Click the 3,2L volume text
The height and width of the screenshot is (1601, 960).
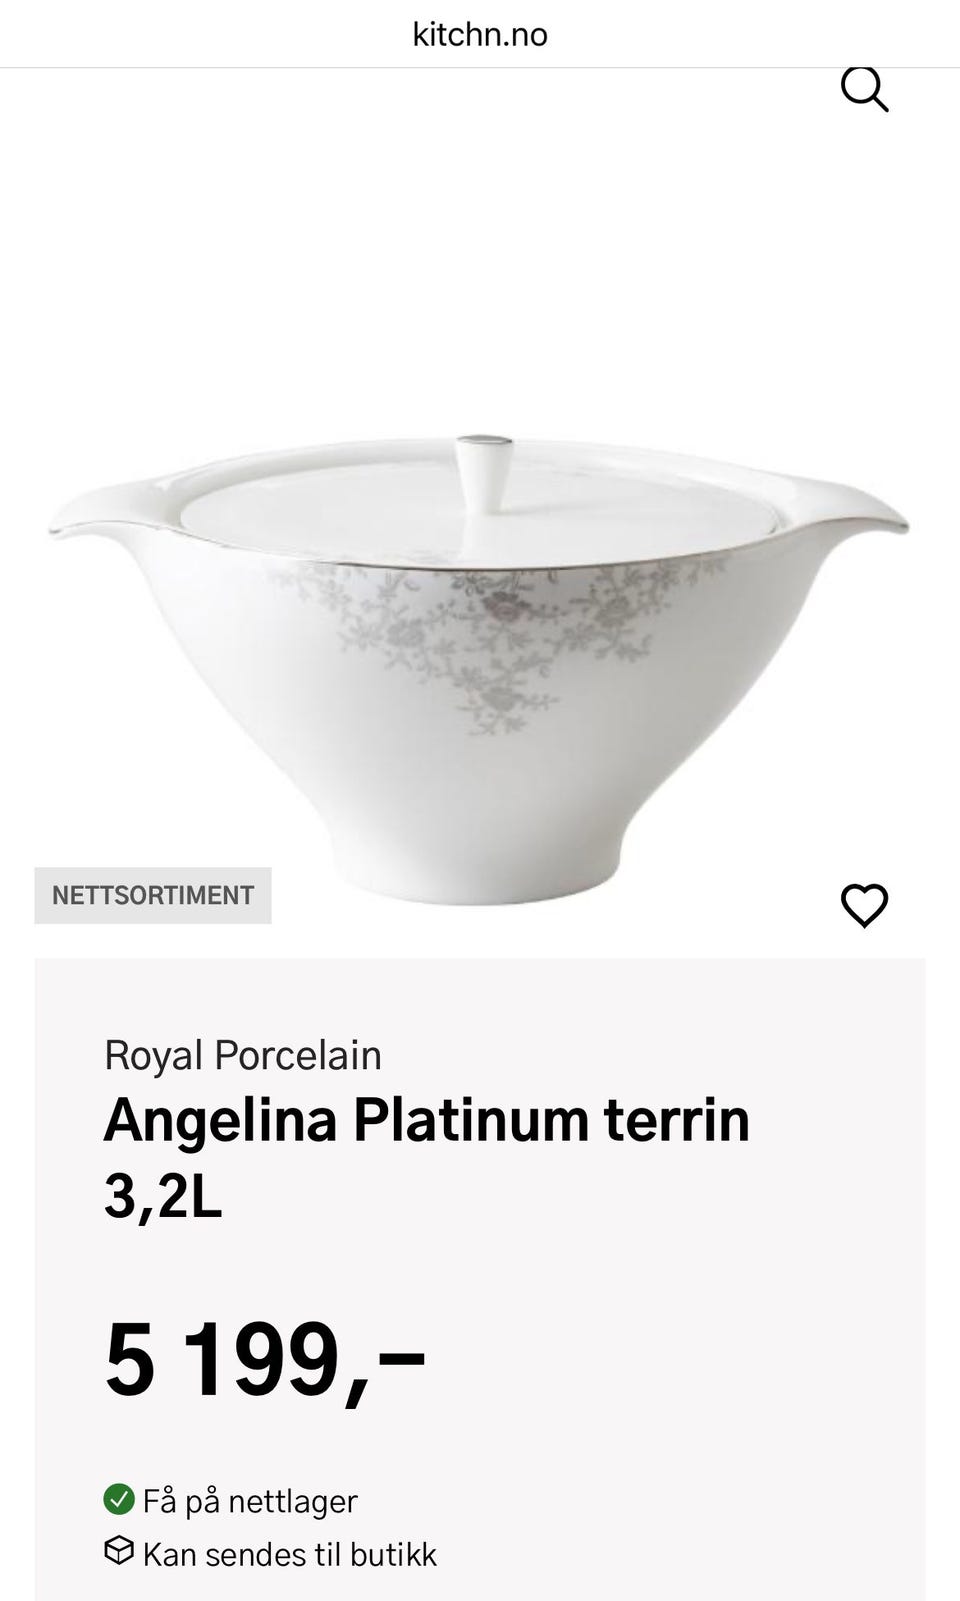coord(163,1196)
